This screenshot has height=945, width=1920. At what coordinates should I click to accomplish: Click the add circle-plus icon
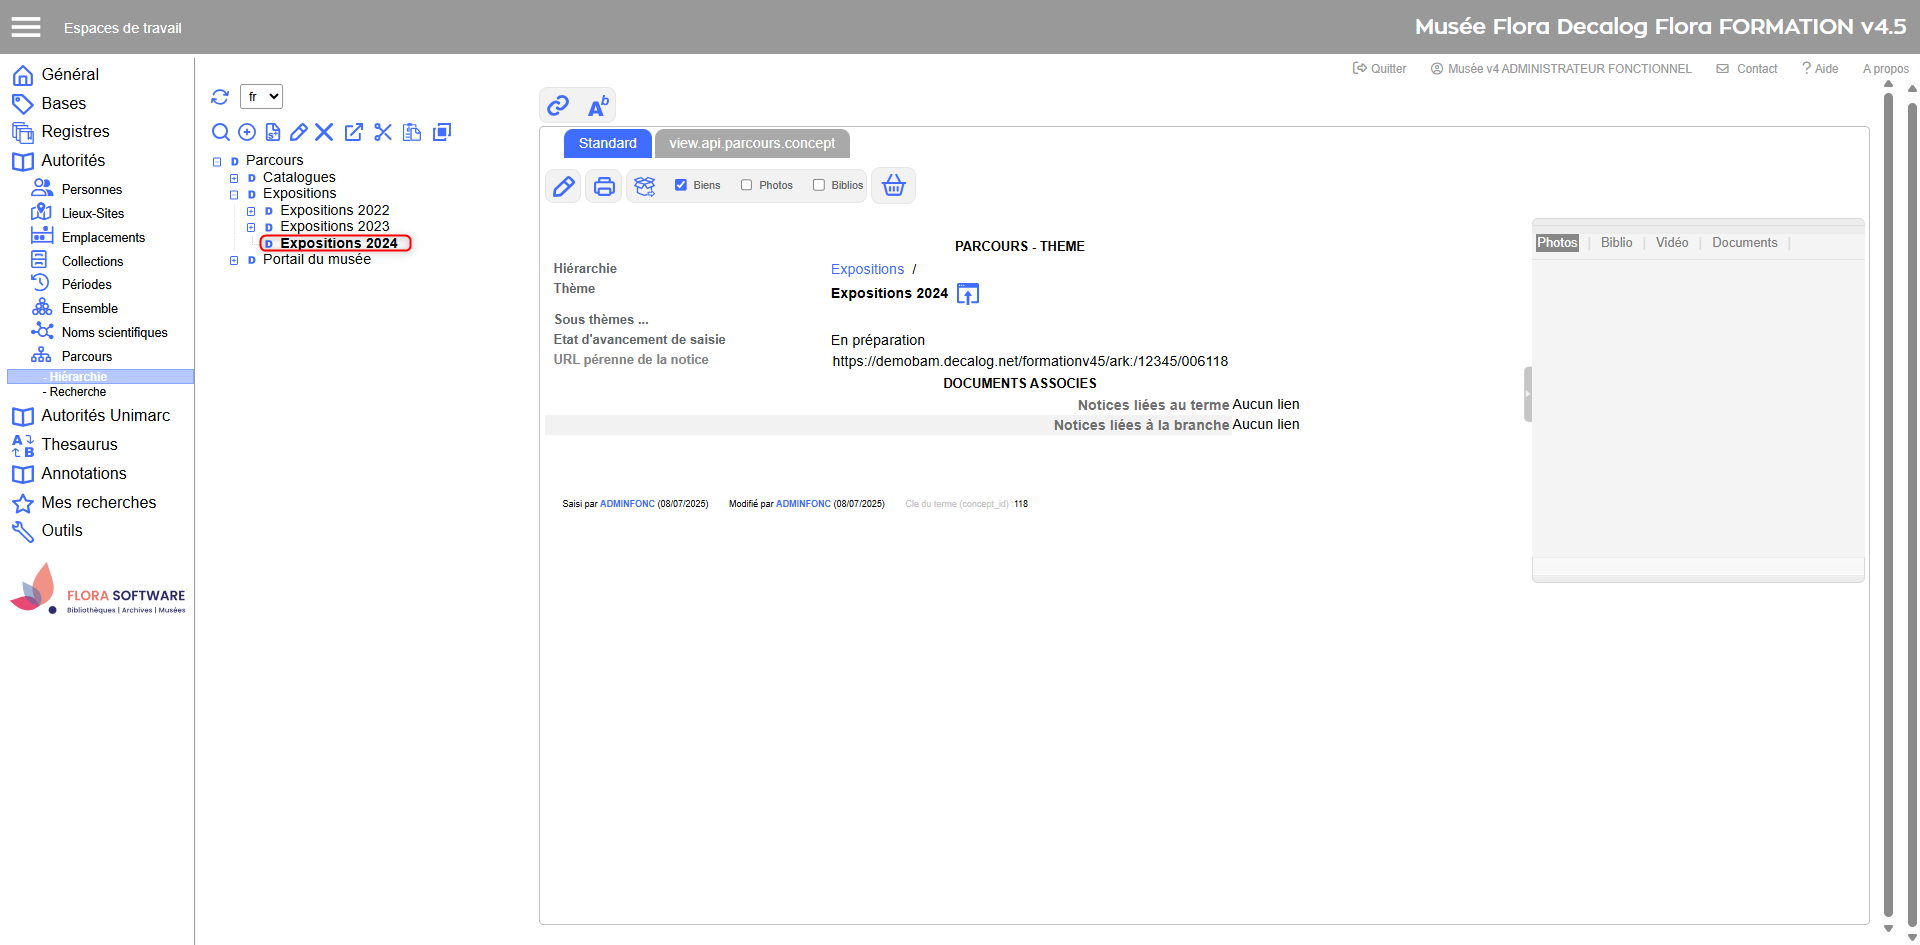(x=247, y=132)
